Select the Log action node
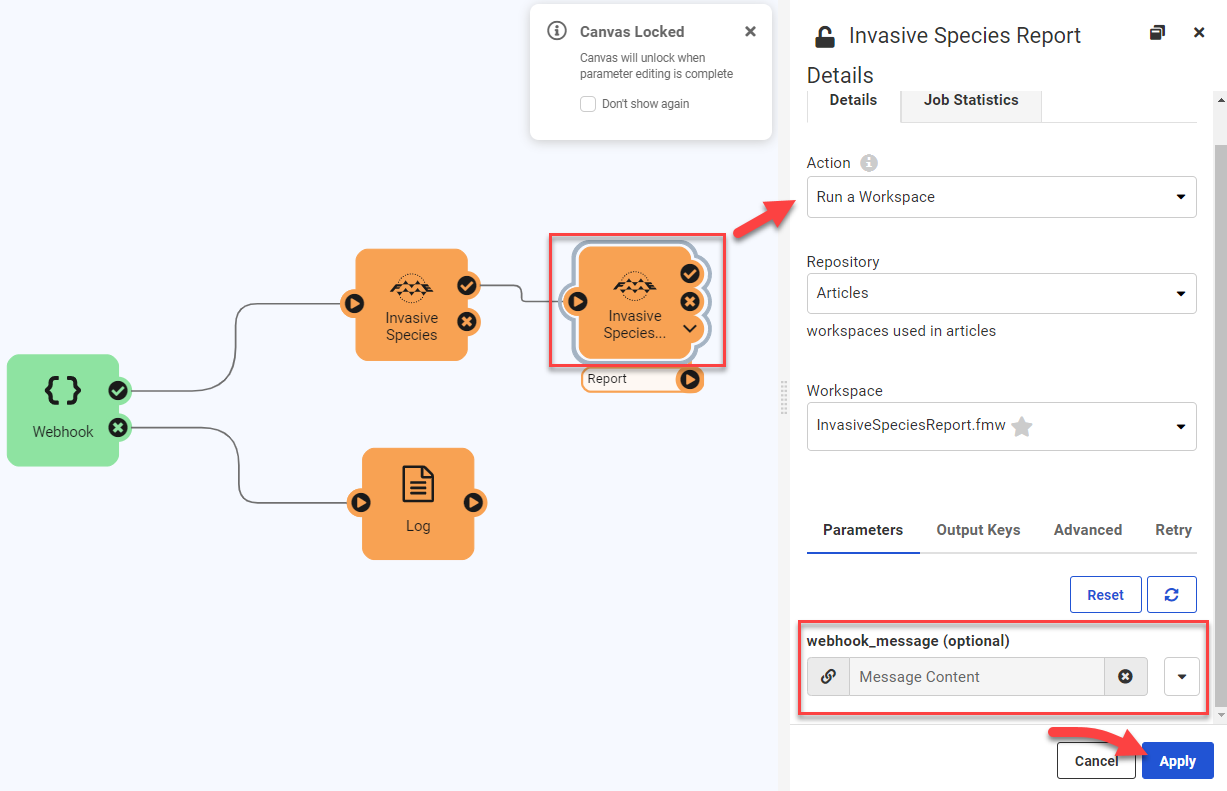The image size is (1227, 791). (417, 502)
